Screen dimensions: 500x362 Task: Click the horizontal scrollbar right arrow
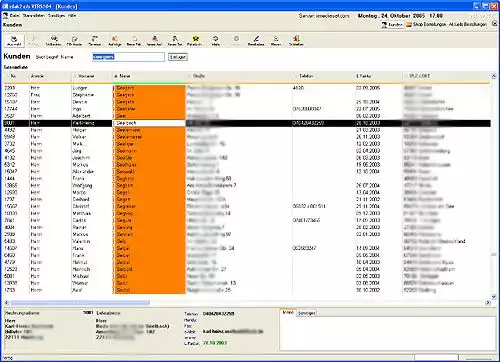(488, 303)
